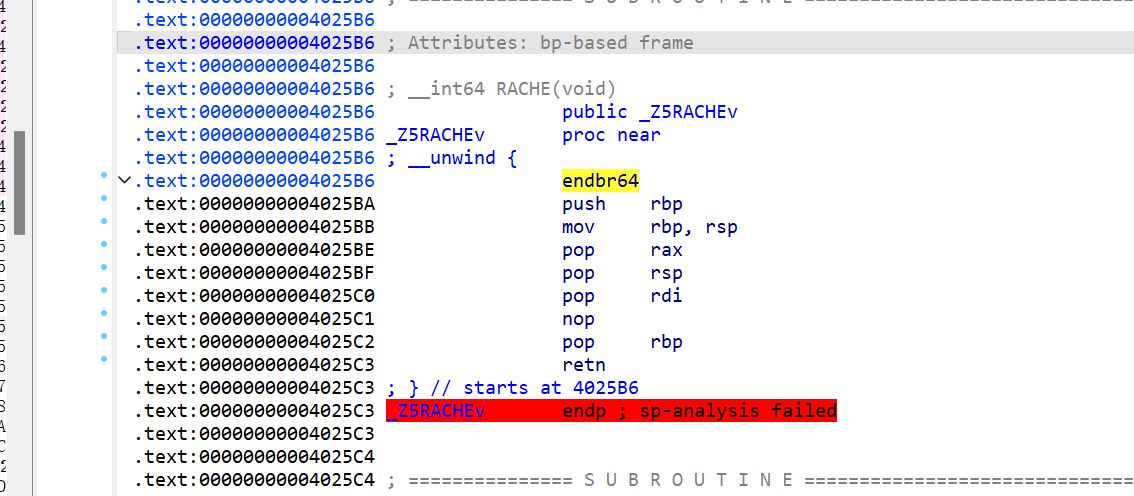
Task: Click the marker dot next to push rbp
Action: coord(104,198)
